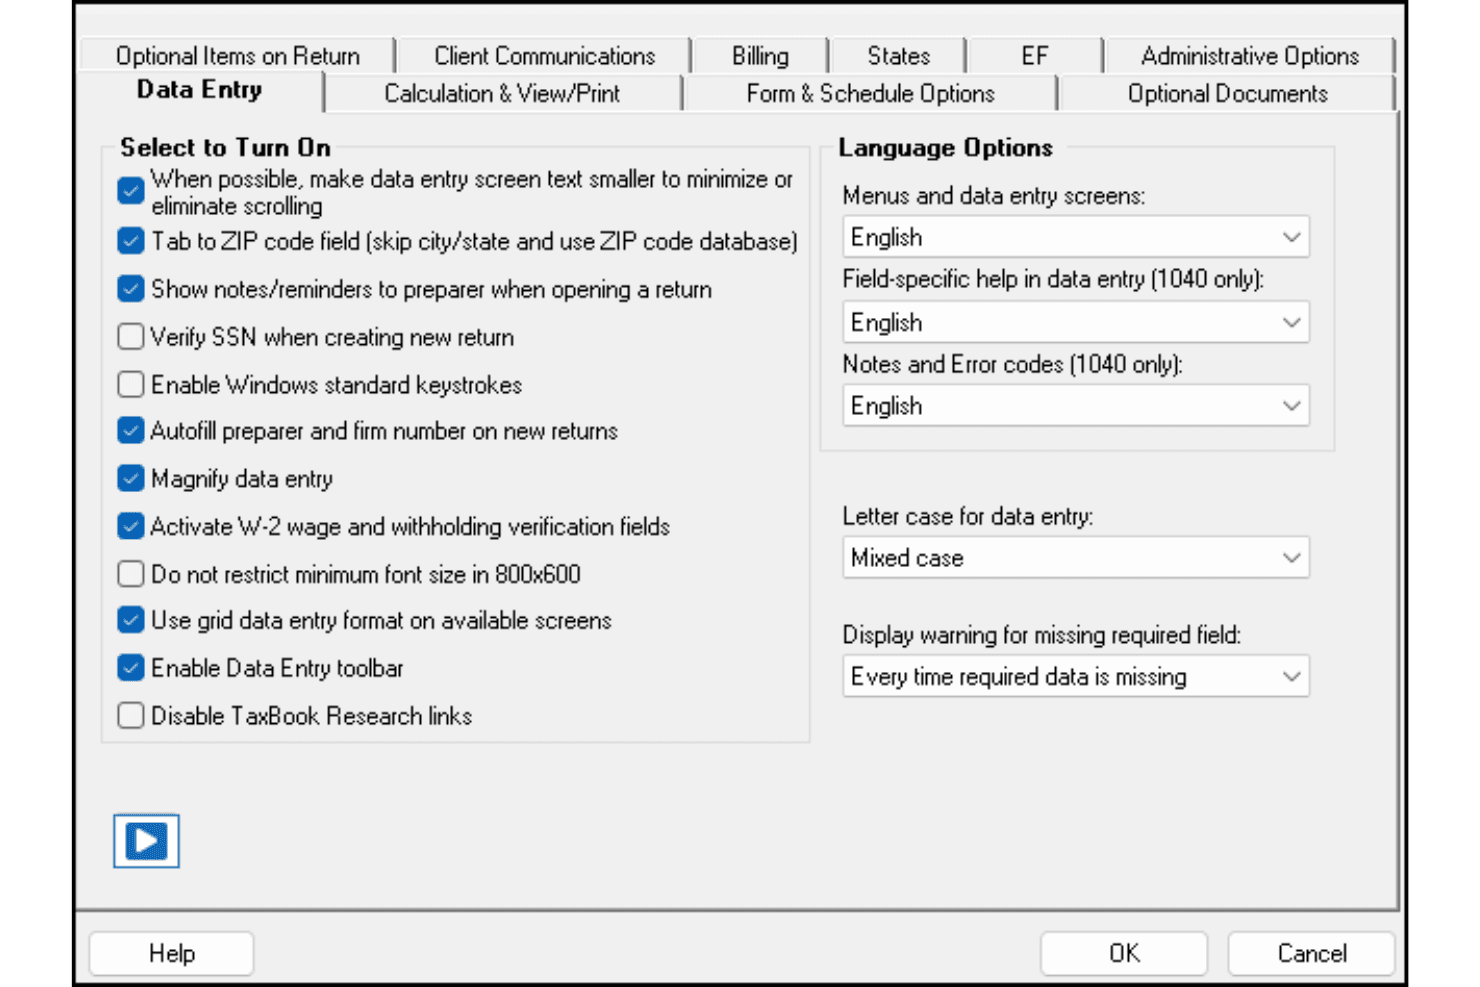The width and height of the screenshot is (1480, 987).
Task: Switch to Optional Items on Return tab
Action: tap(238, 56)
